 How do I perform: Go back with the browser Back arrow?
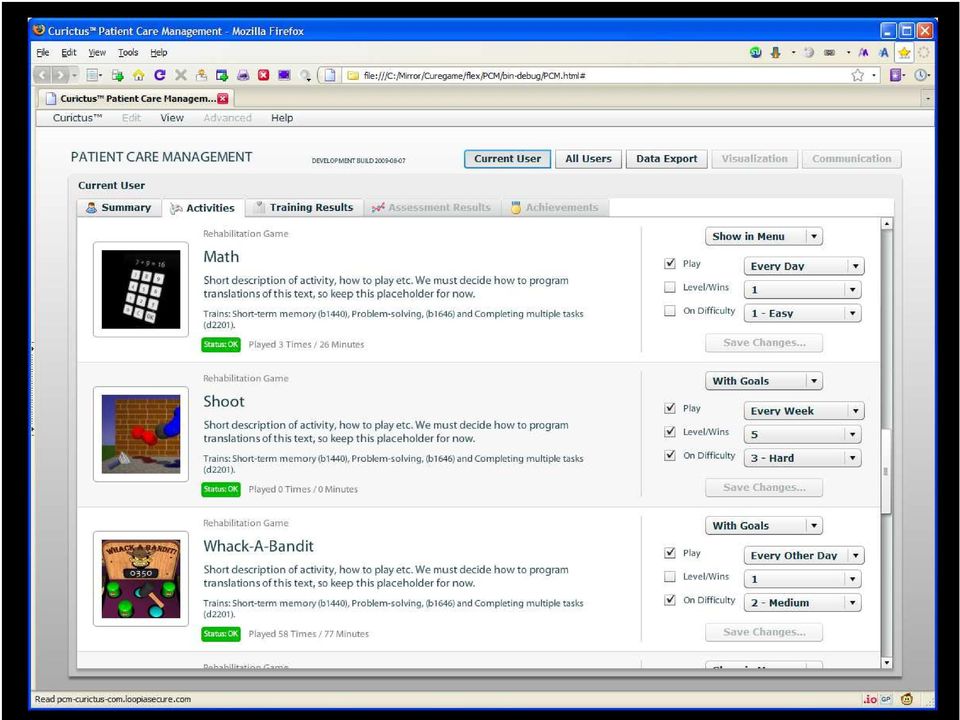(42, 75)
